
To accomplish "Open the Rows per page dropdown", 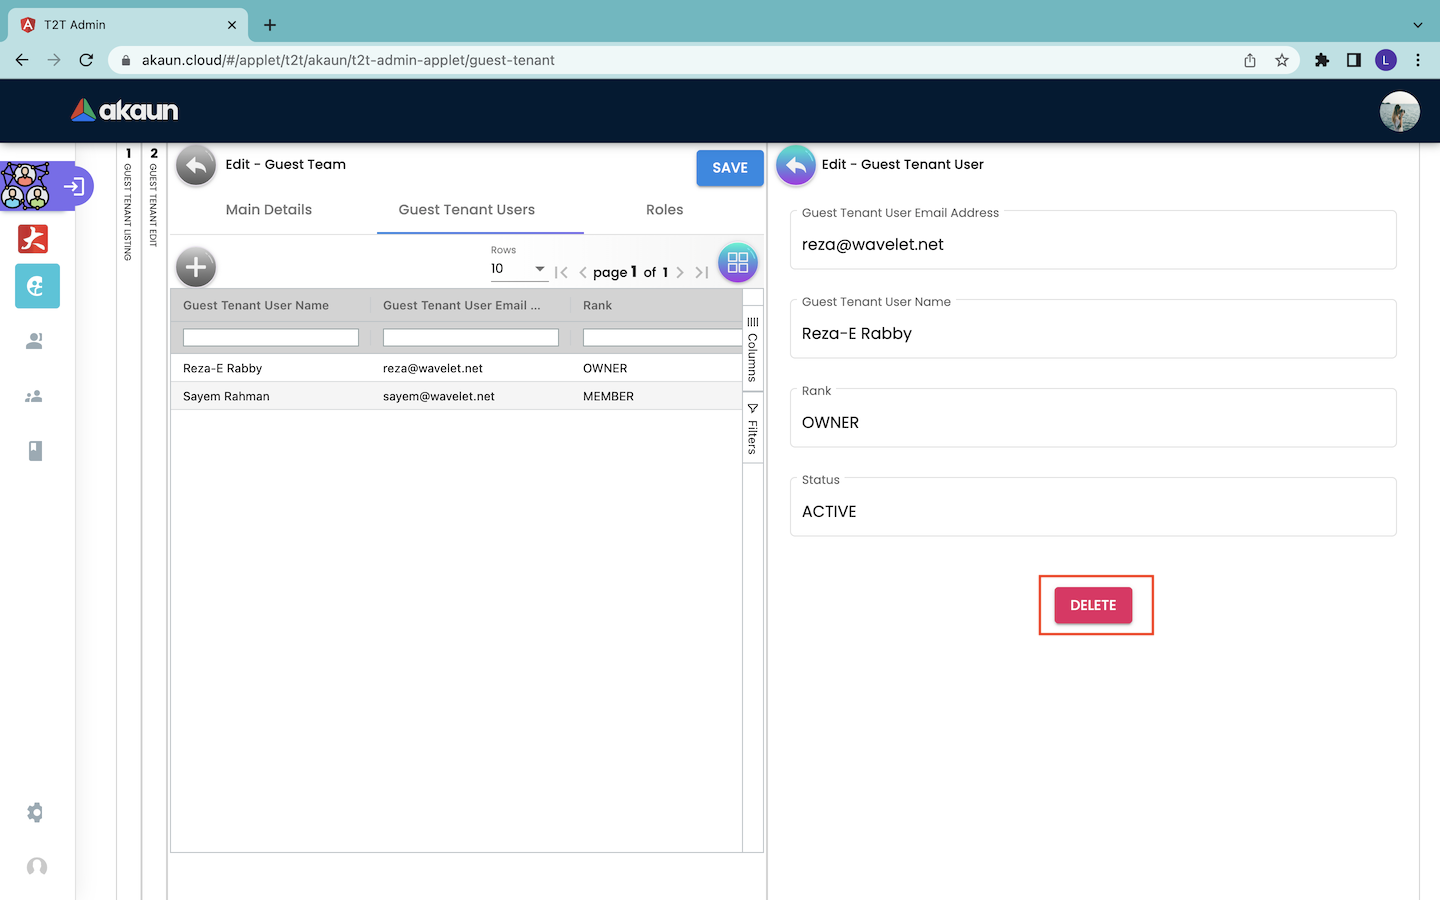I will pos(518,269).
